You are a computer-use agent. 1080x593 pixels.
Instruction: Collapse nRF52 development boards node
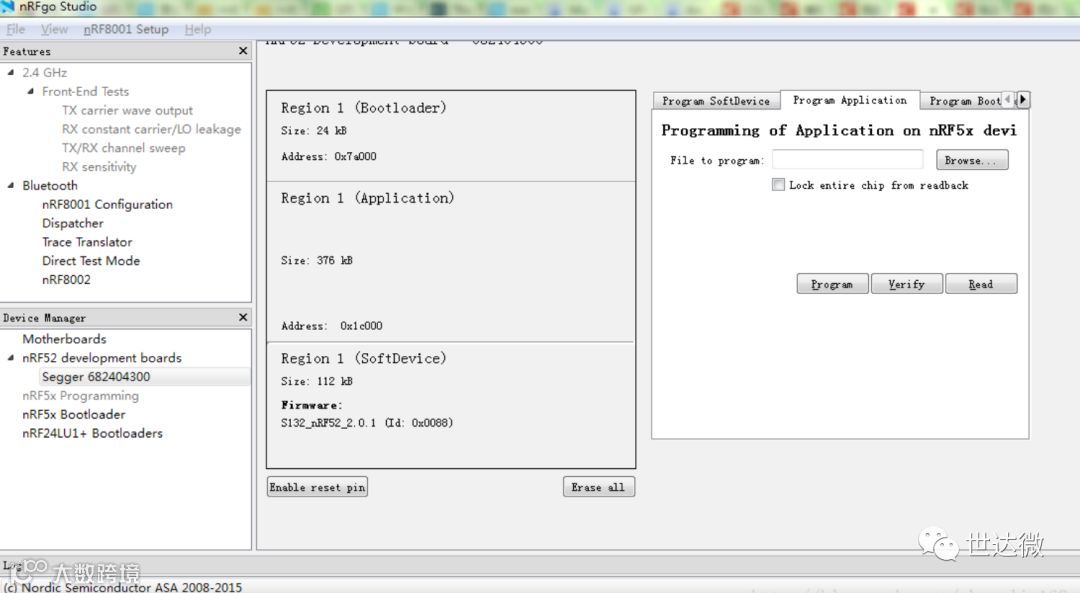pyautogui.click(x=10, y=357)
